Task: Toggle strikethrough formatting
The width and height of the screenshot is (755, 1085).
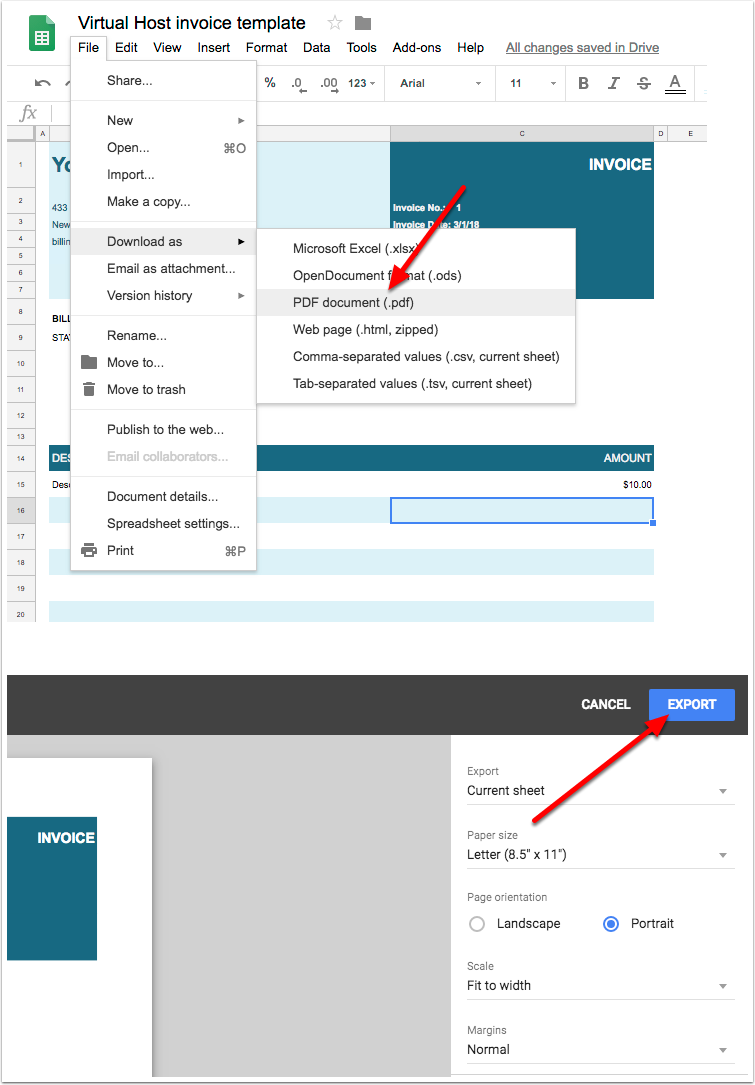Action: tap(644, 83)
